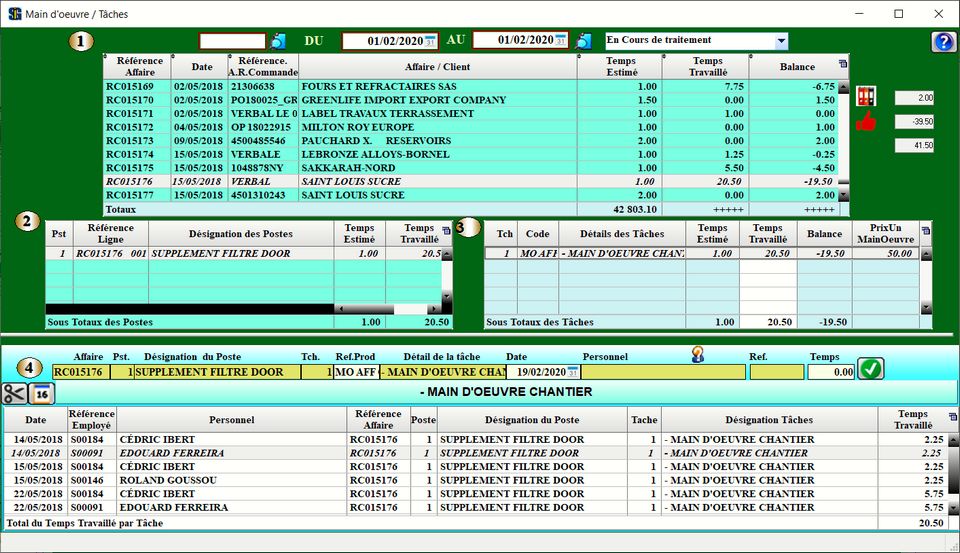
Task: Click the 41.50 value box at right
Action: click(914, 146)
